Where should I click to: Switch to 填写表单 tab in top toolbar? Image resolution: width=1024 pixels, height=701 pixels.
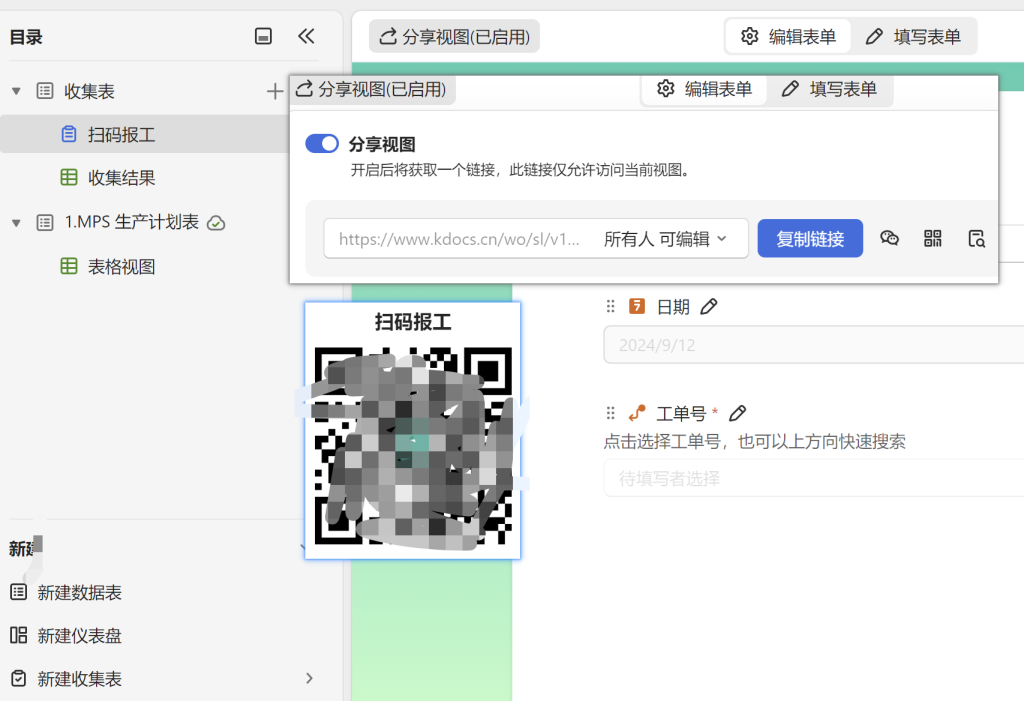point(914,37)
